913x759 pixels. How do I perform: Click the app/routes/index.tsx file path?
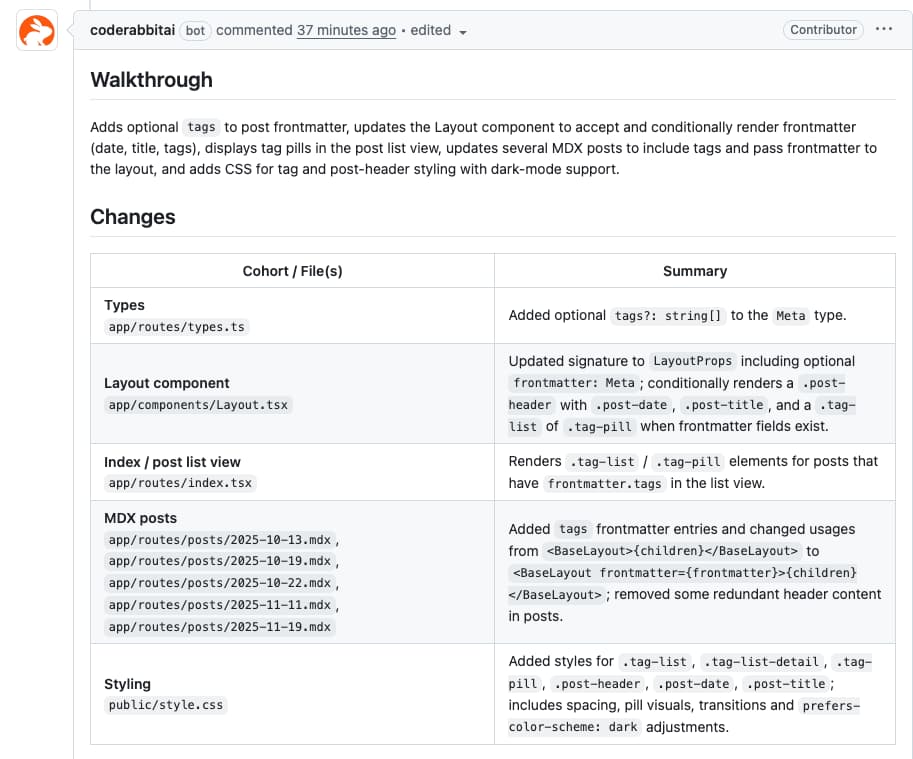click(180, 483)
